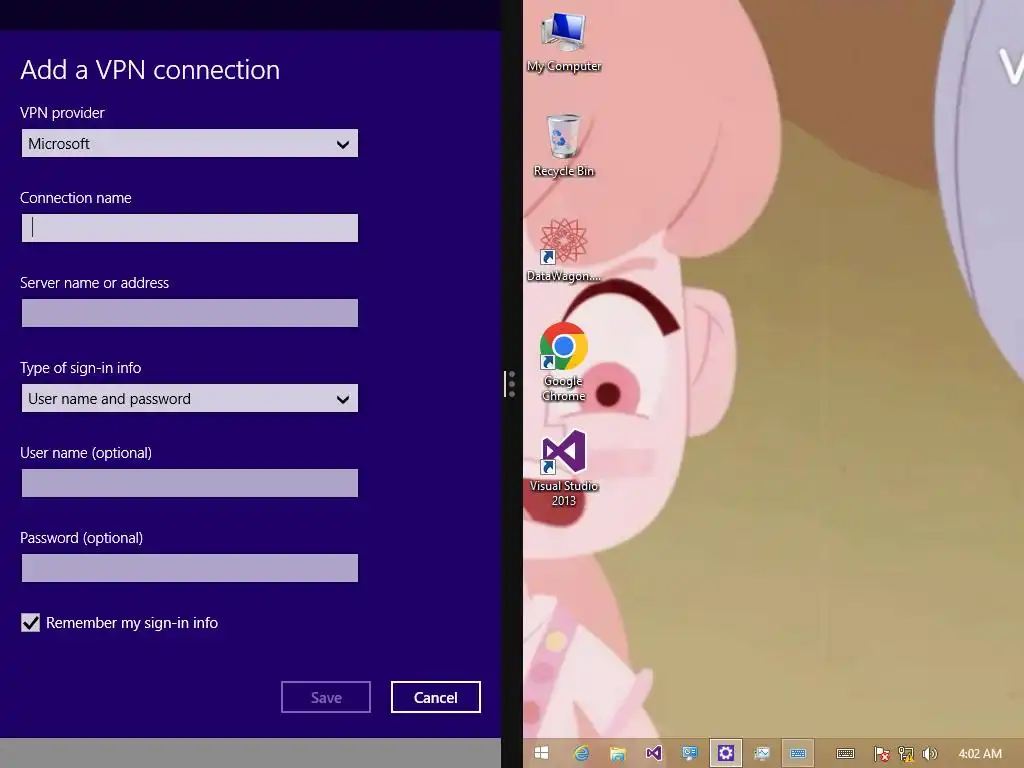
Task: Open Visual Studio from taskbar
Action: tap(653, 753)
